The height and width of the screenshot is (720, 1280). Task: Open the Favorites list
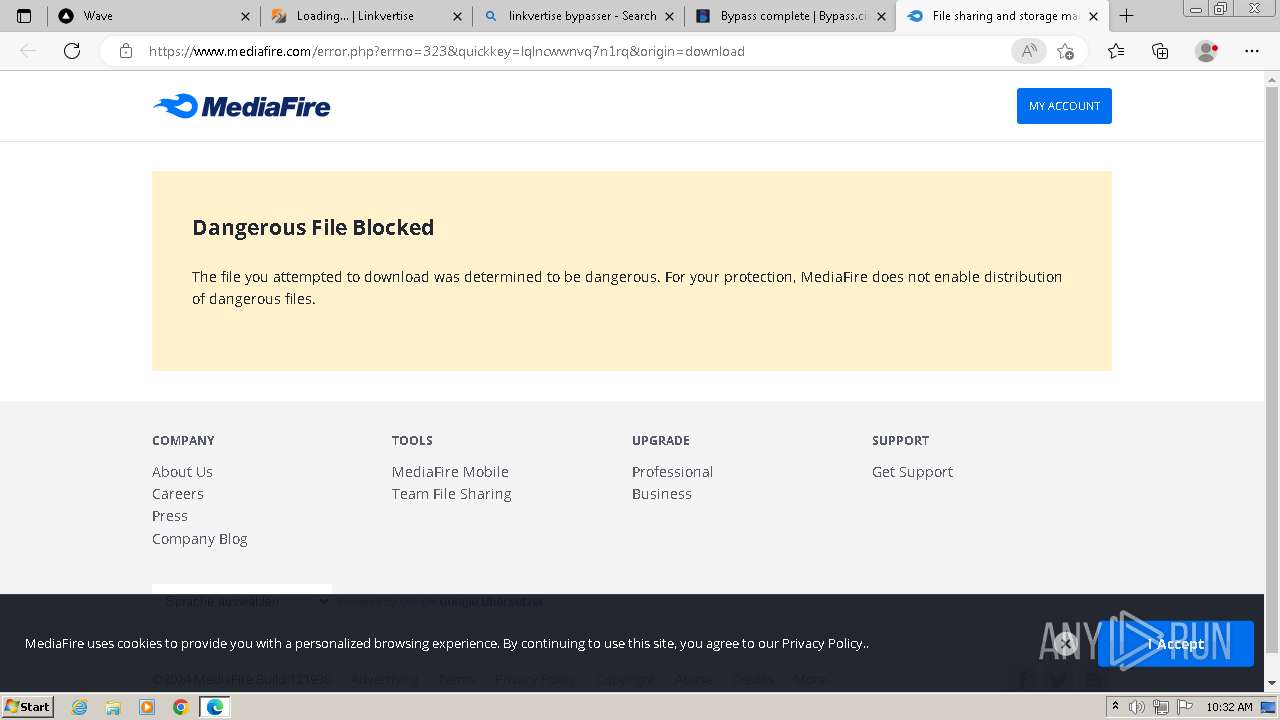(1116, 51)
